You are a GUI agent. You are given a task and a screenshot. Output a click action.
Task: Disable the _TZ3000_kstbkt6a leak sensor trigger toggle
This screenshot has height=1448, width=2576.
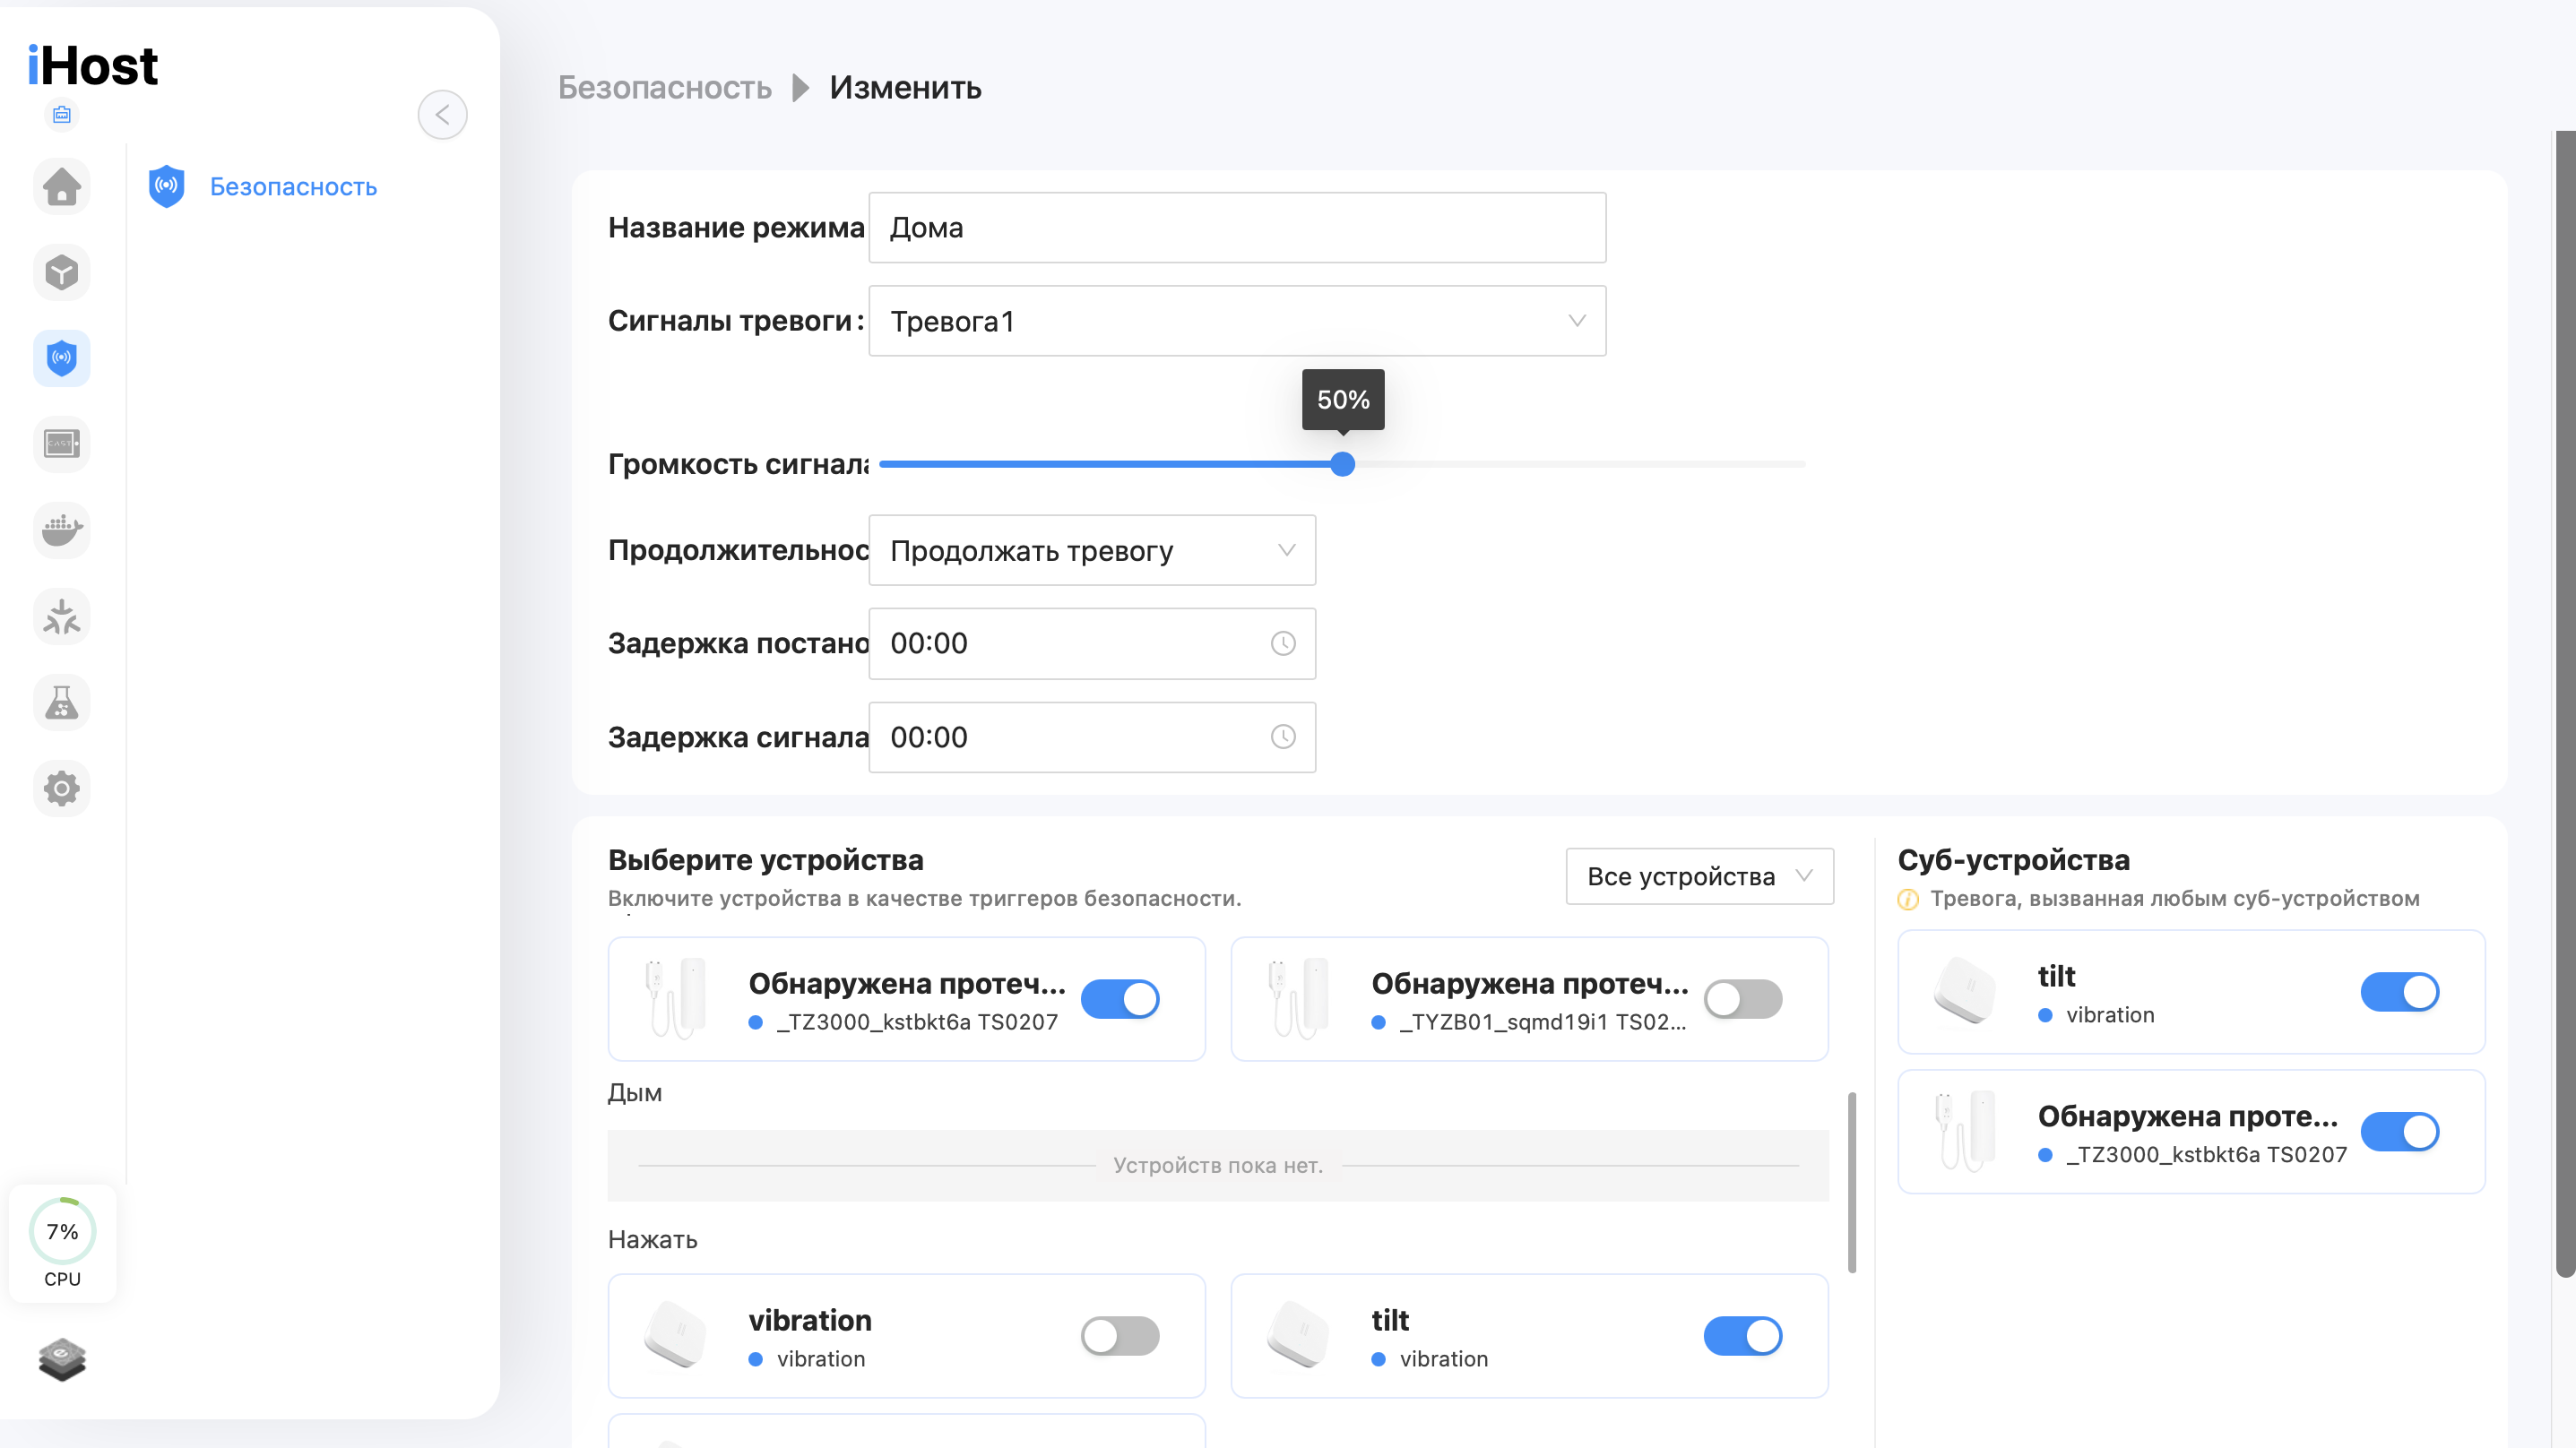(1120, 998)
